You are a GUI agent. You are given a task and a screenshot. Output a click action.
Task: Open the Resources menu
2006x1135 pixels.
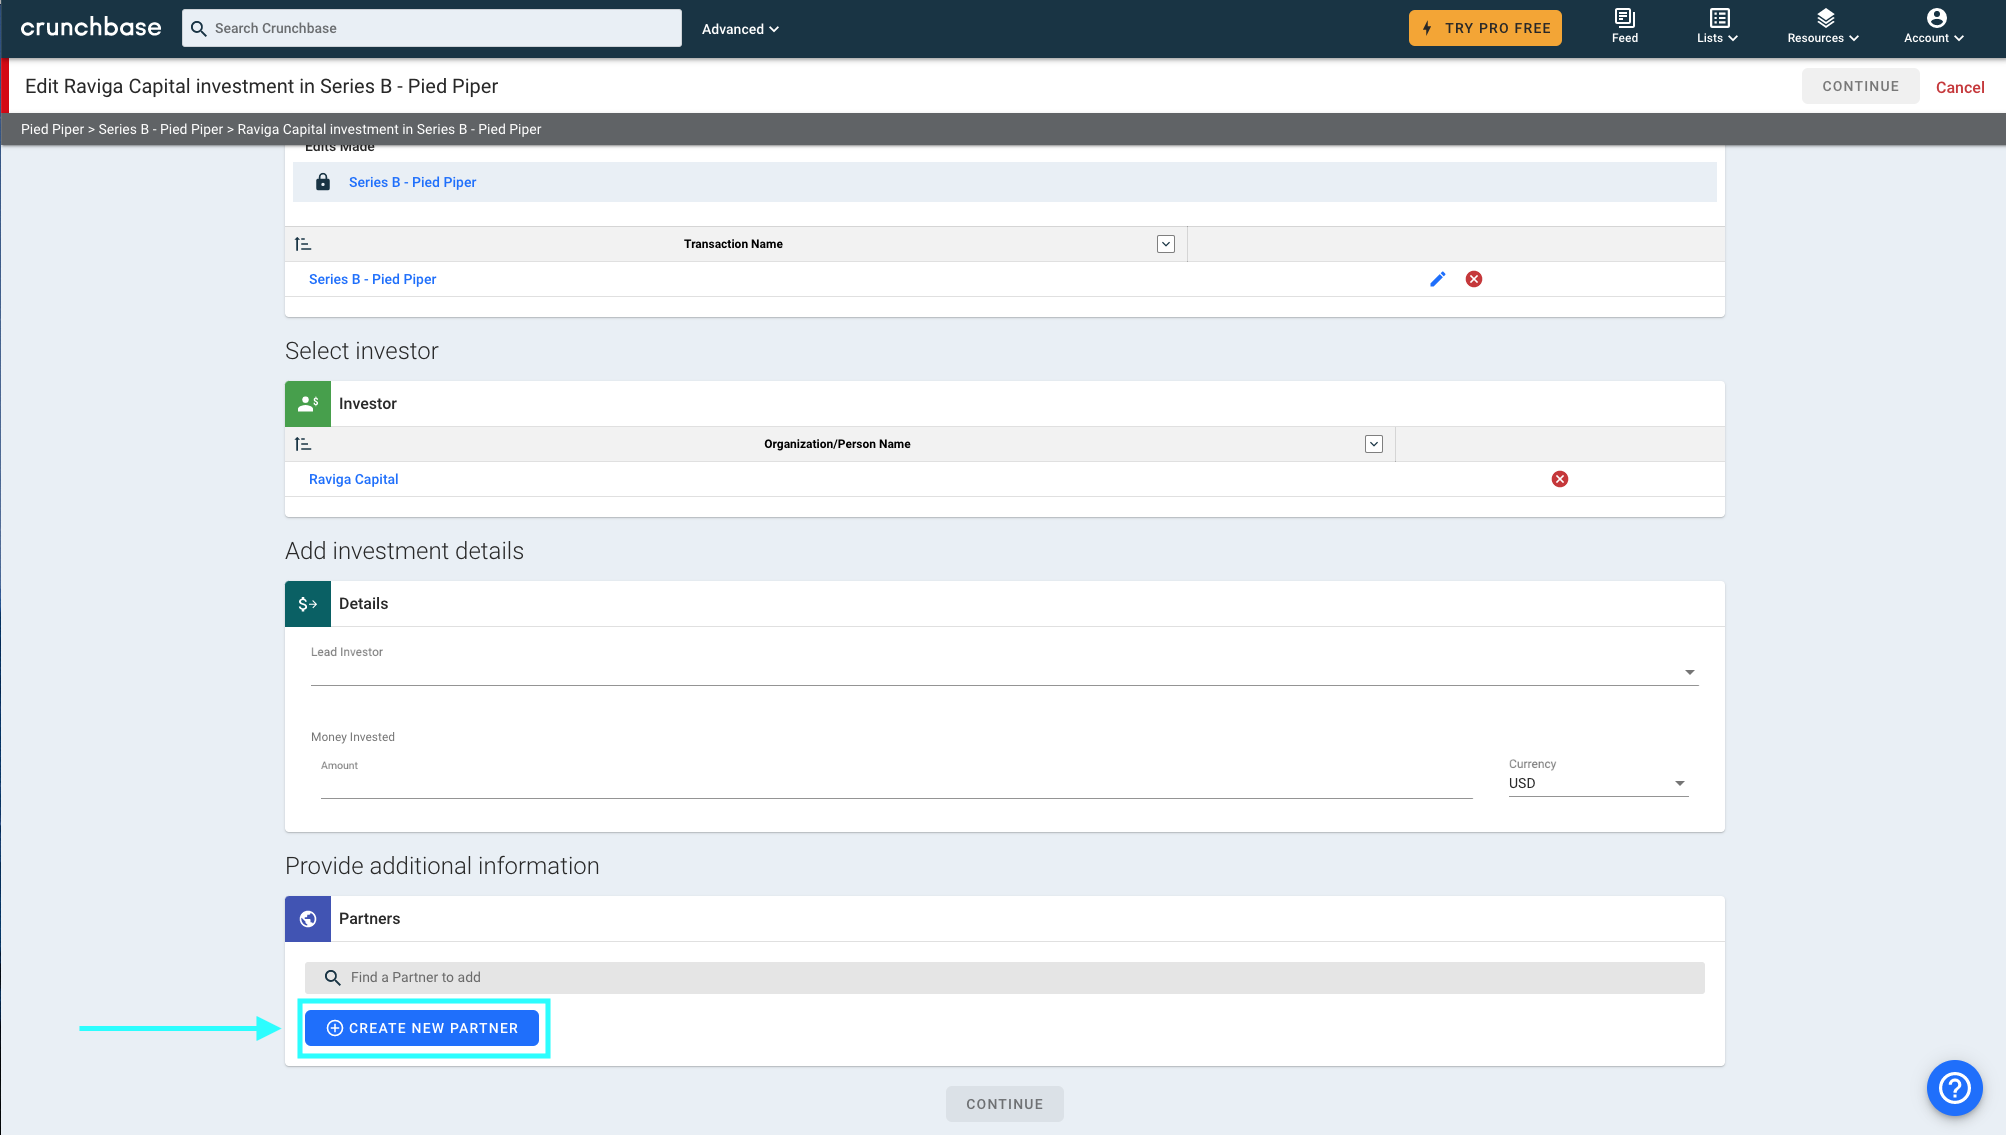(1823, 27)
